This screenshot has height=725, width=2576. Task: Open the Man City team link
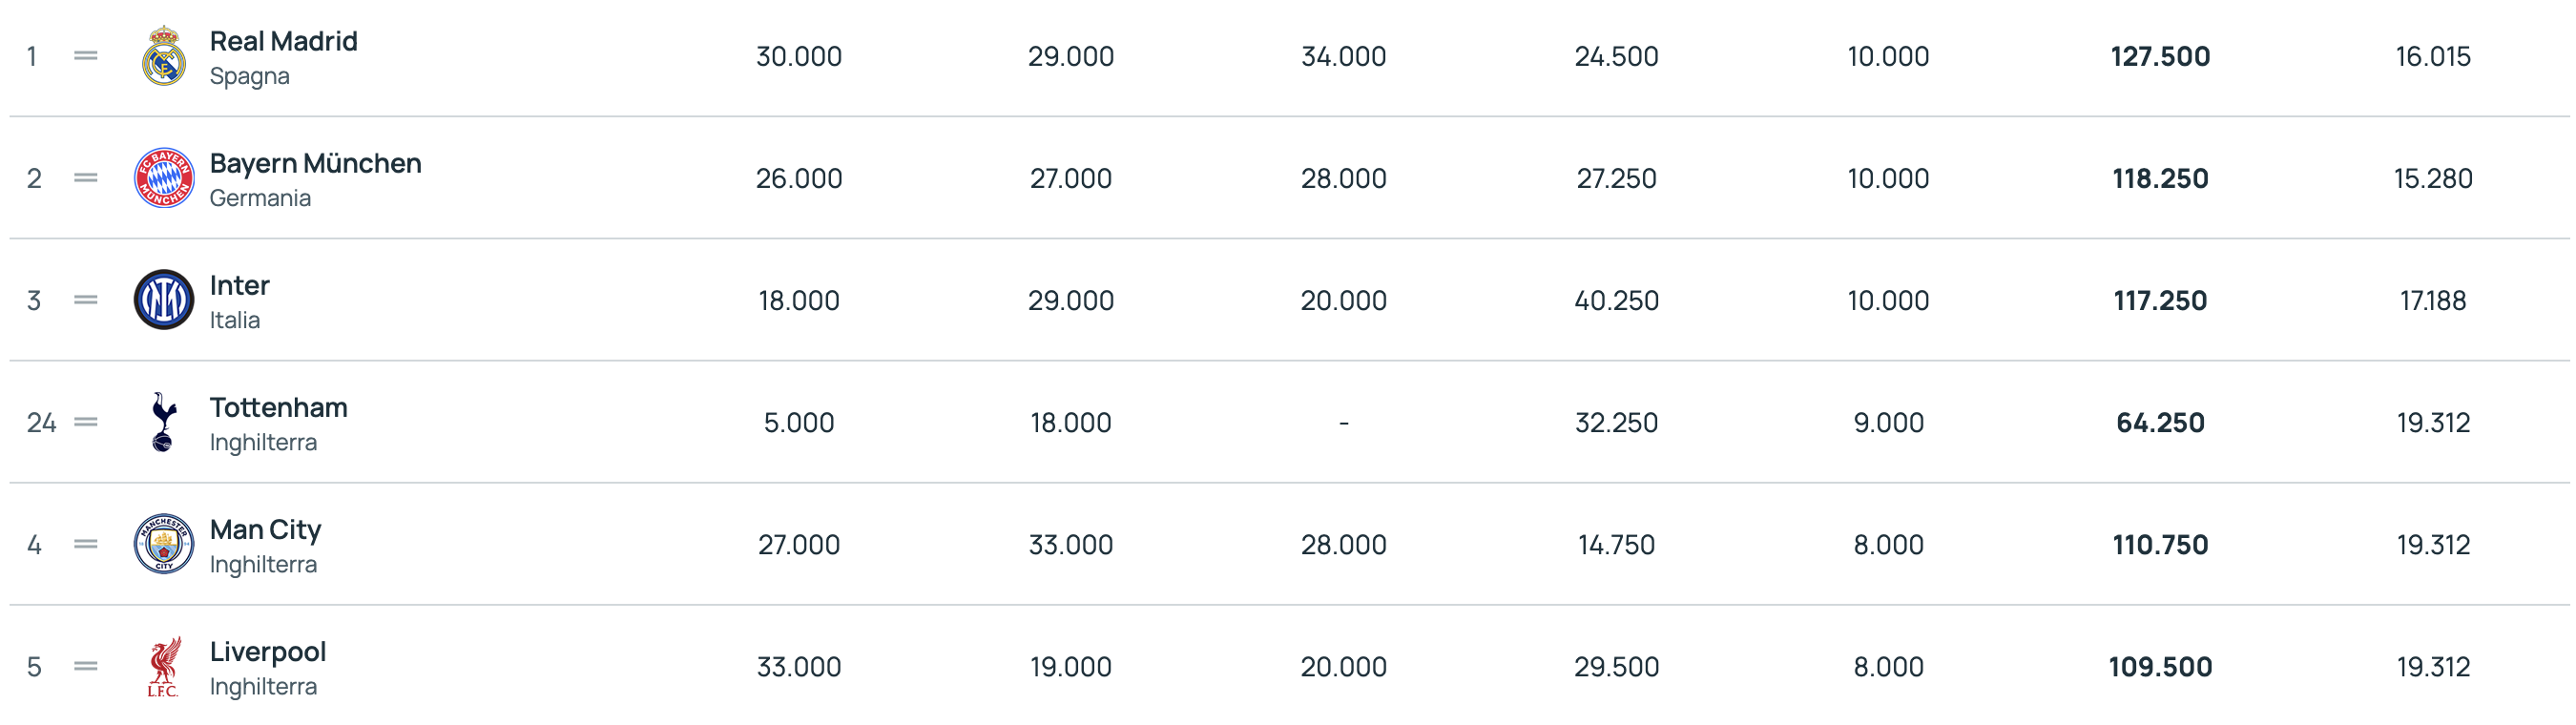point(265,529)
